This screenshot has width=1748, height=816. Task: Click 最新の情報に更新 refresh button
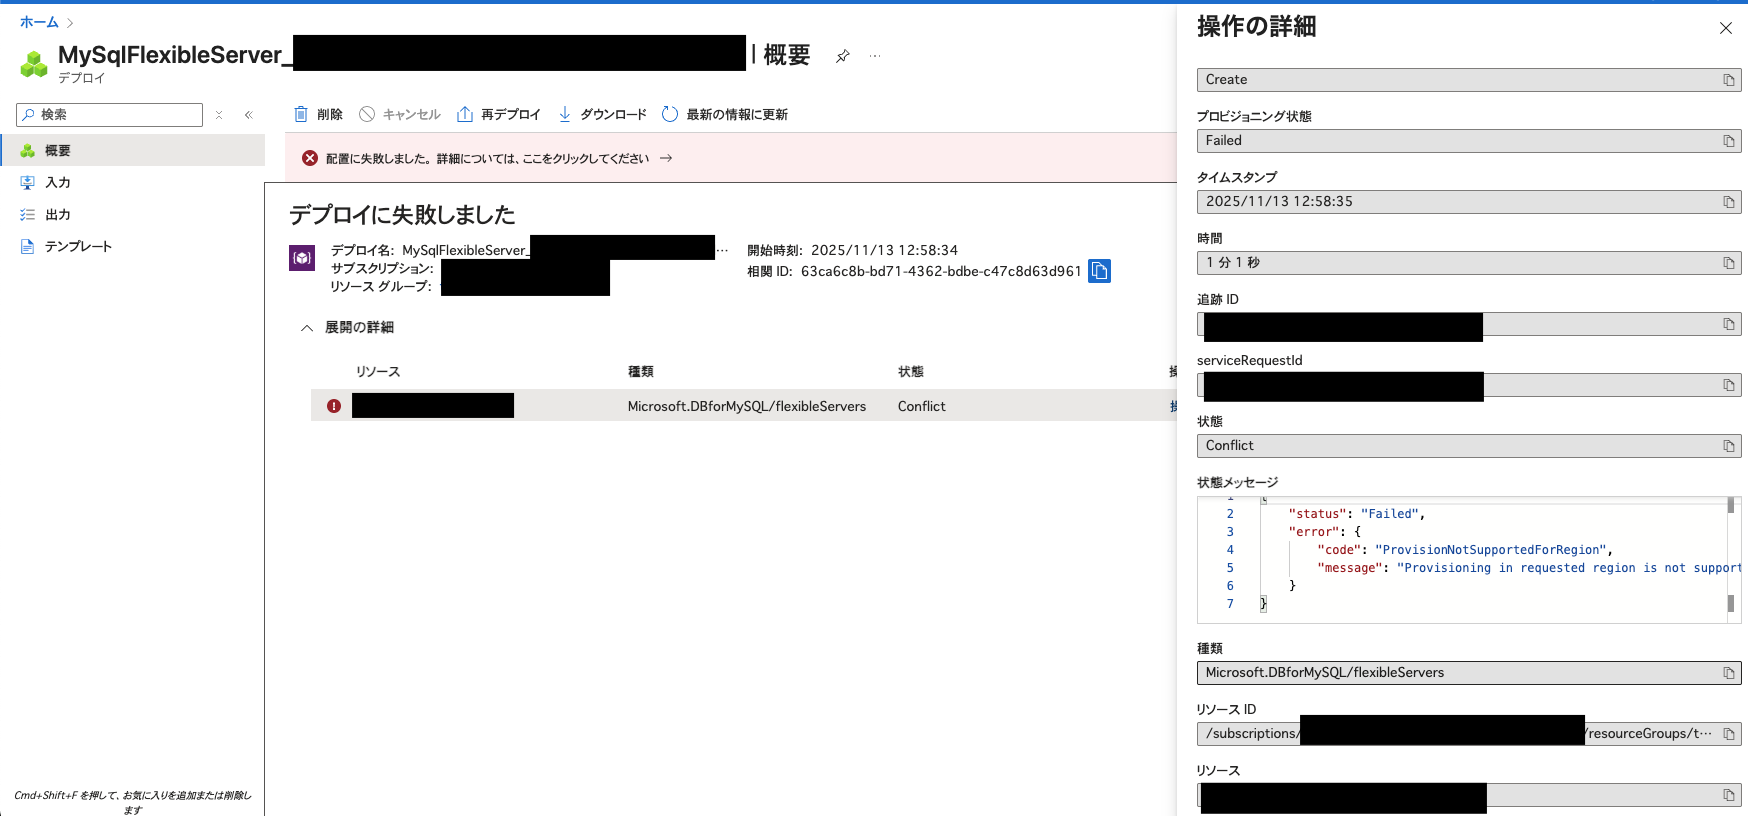point(725,114)
